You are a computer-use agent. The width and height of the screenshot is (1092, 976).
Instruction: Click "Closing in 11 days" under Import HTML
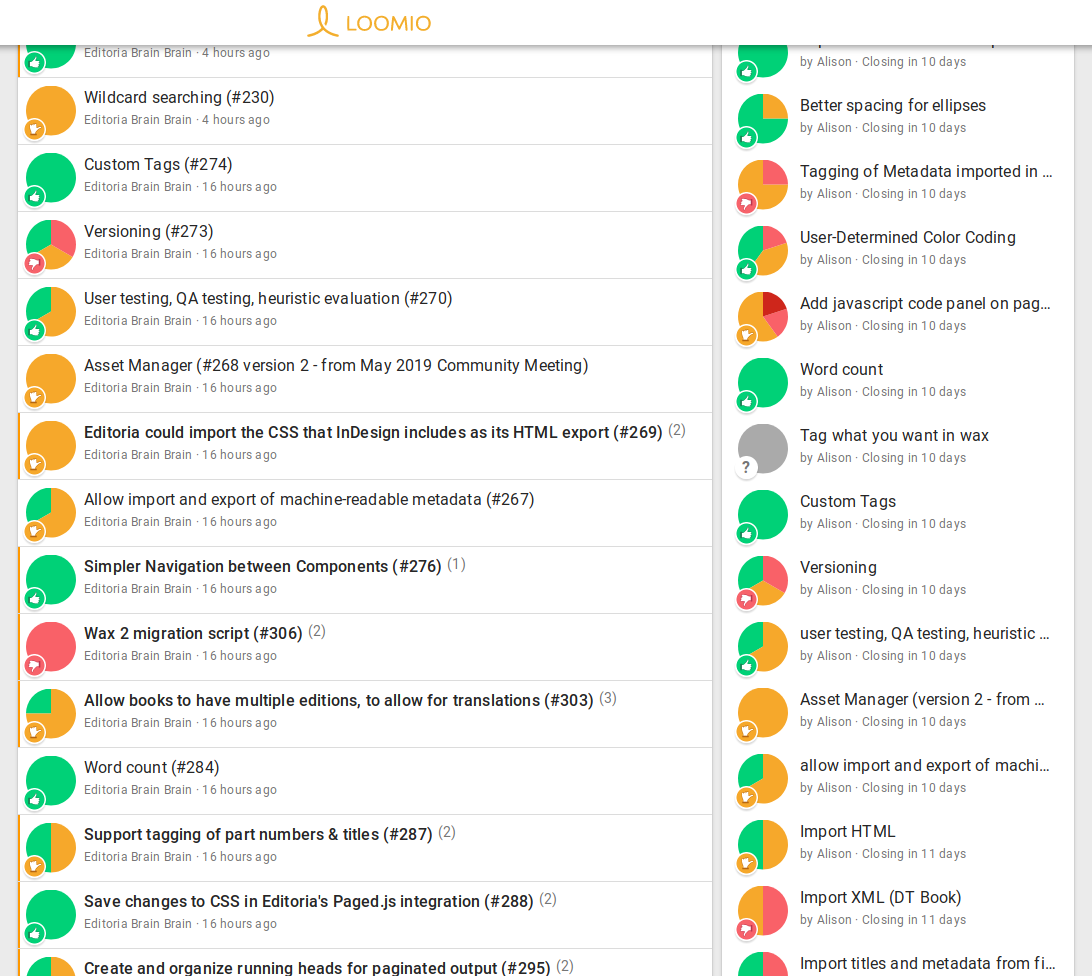pos(914,853)
